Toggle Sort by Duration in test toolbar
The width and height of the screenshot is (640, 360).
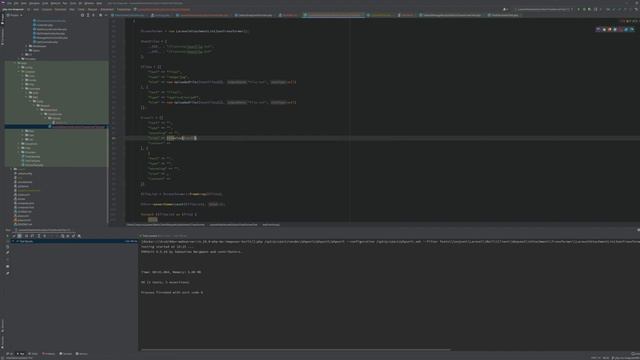tap(32, 236)
